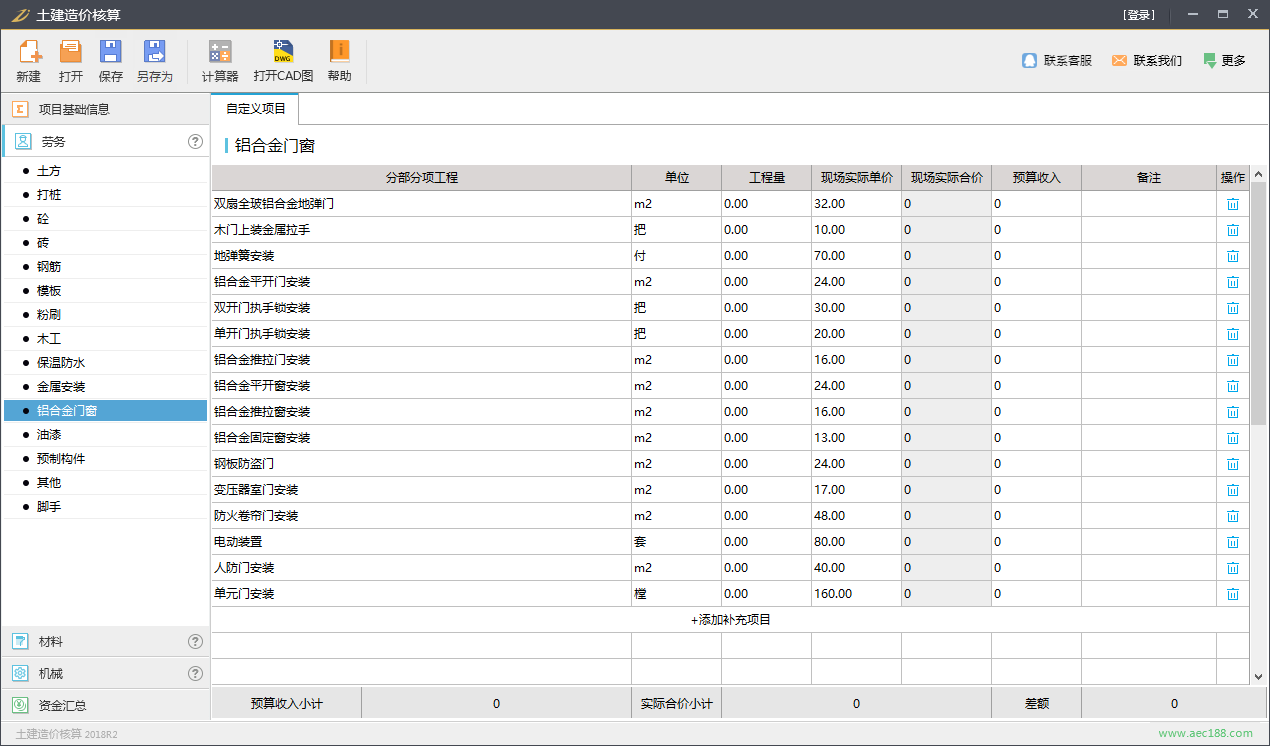1270x746 pixels.
Task: Click the 工程量 cell for 电动装置
Action: coord(765,542)
